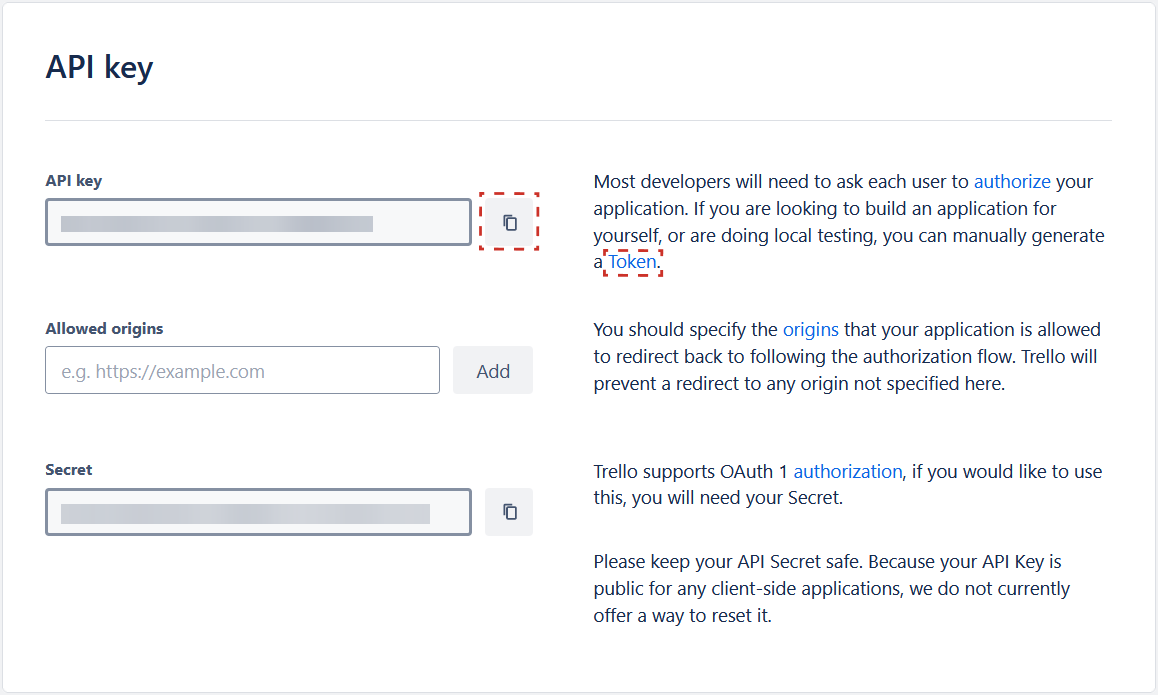Click the Secret field label
This screenshot has width=1158, height=695.
[69, 470]
